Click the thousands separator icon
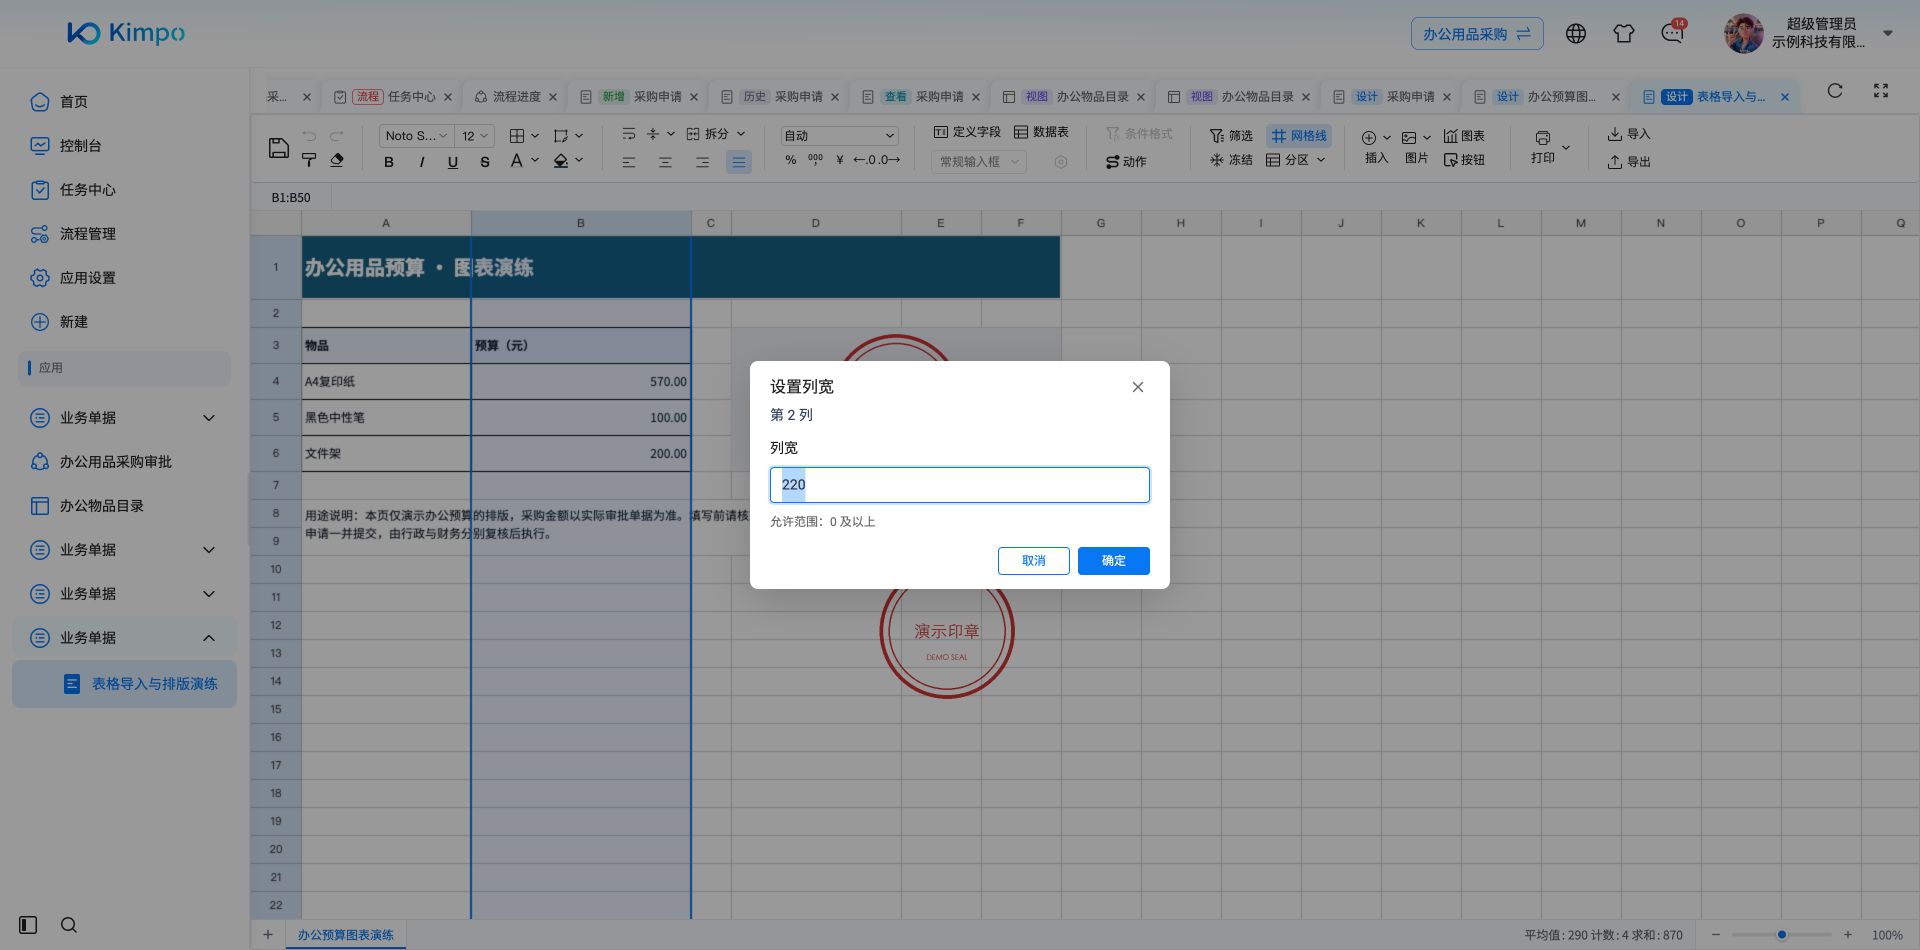Viewport: 1920px width, 950px height. coord(815,160)
